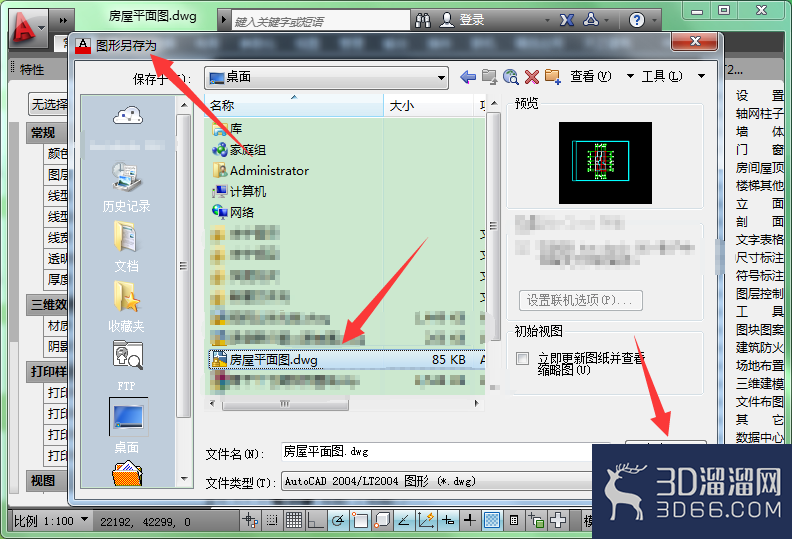Click the annotation monitor plus icon
The width and height of the screenshot is (792, 539).
click(x=558, y=520)
